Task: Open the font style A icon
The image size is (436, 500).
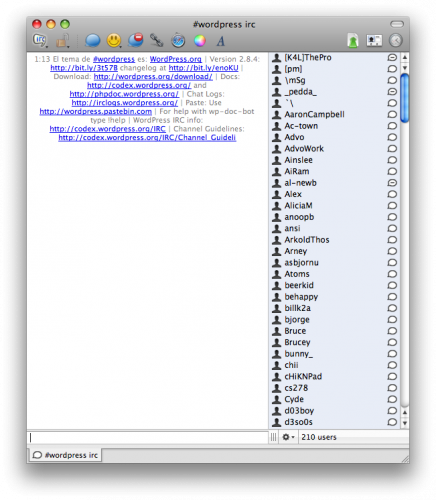Action: click(x=221, y=41)
